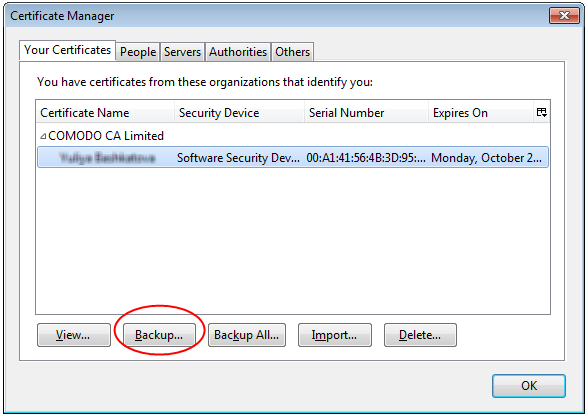Click the Delete... button
The width and height of the screenshot is (587, 417).
(x=420, y=335)
